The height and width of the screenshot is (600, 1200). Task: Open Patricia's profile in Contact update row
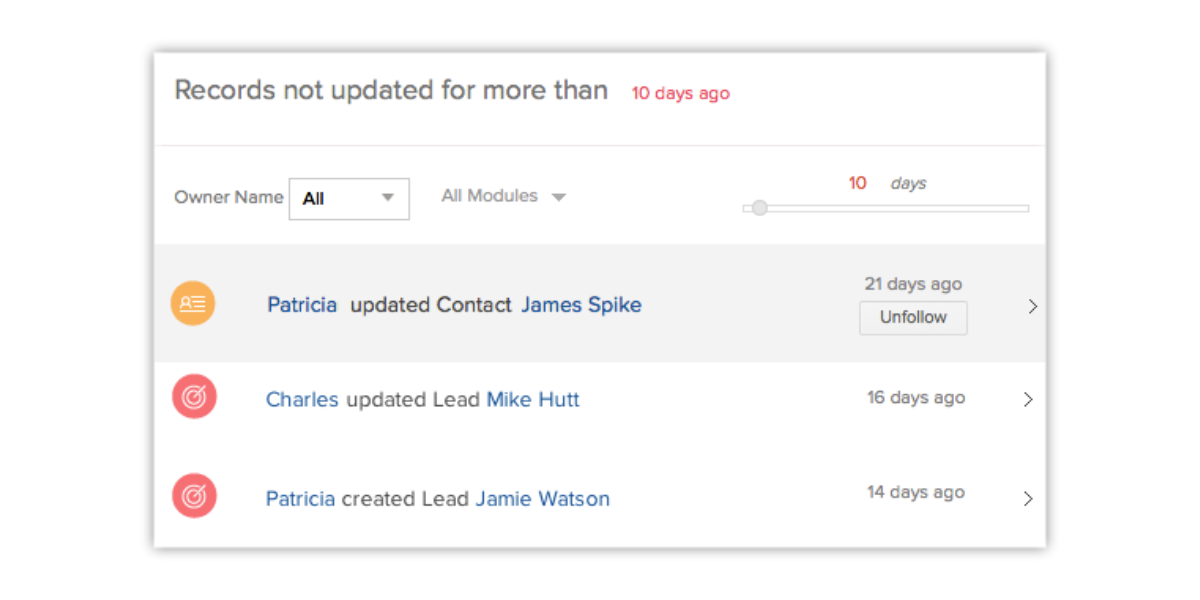[302, 305]
